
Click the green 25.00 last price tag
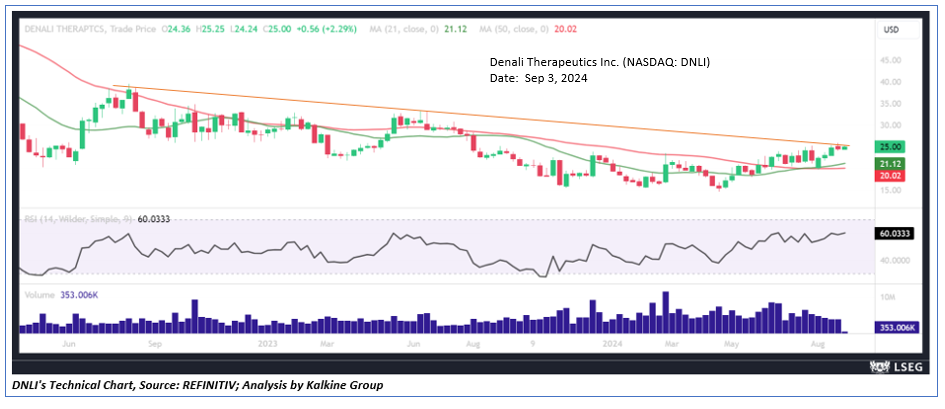click(890, 147)
